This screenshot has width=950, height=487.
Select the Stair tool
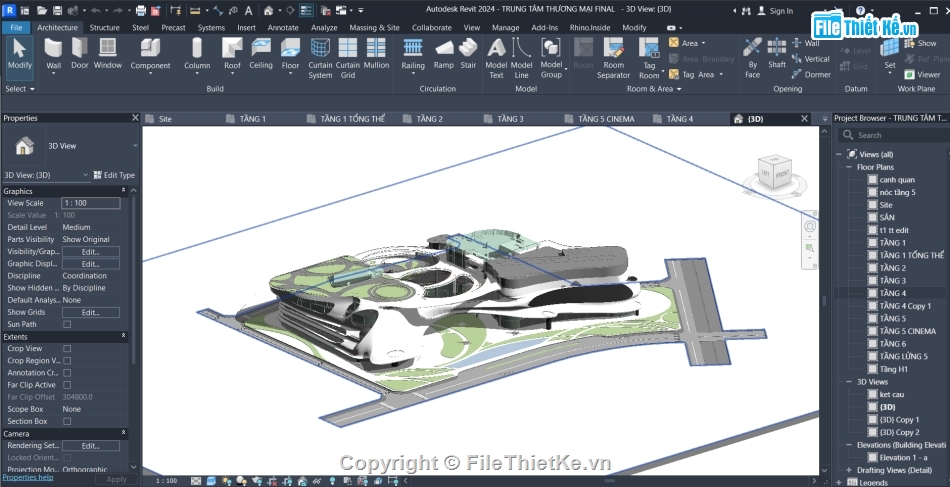tap(468, 53)
